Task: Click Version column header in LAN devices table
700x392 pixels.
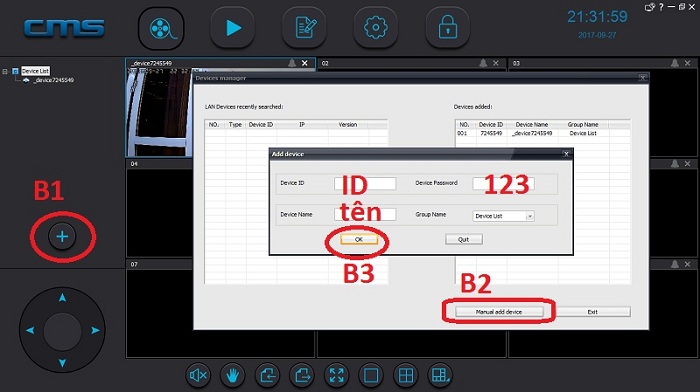Action: 348,125
